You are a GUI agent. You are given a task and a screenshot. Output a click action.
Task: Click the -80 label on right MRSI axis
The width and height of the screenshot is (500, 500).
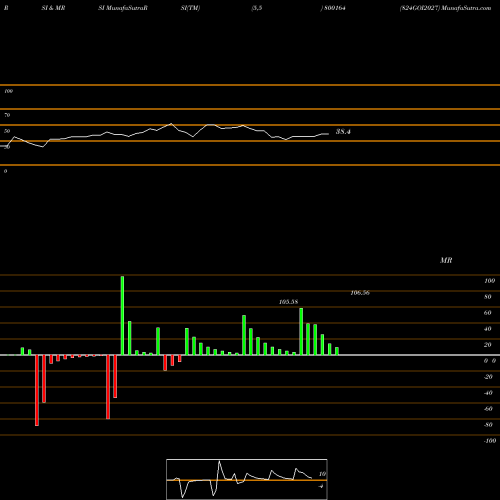click(488, 425)
